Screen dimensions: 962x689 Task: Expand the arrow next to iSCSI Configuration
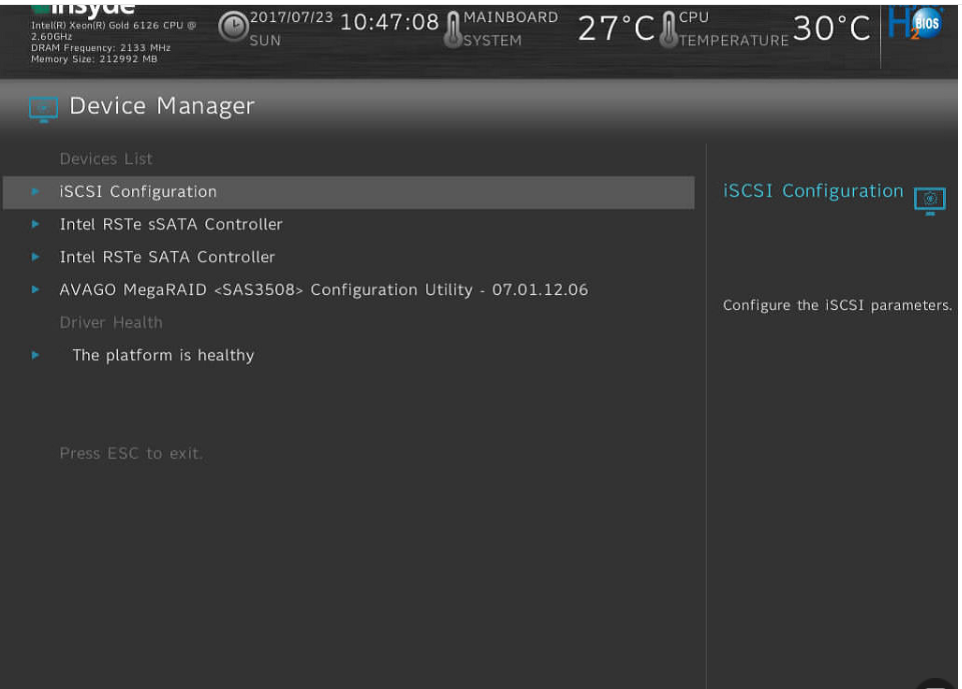click(x=36, y=192)
